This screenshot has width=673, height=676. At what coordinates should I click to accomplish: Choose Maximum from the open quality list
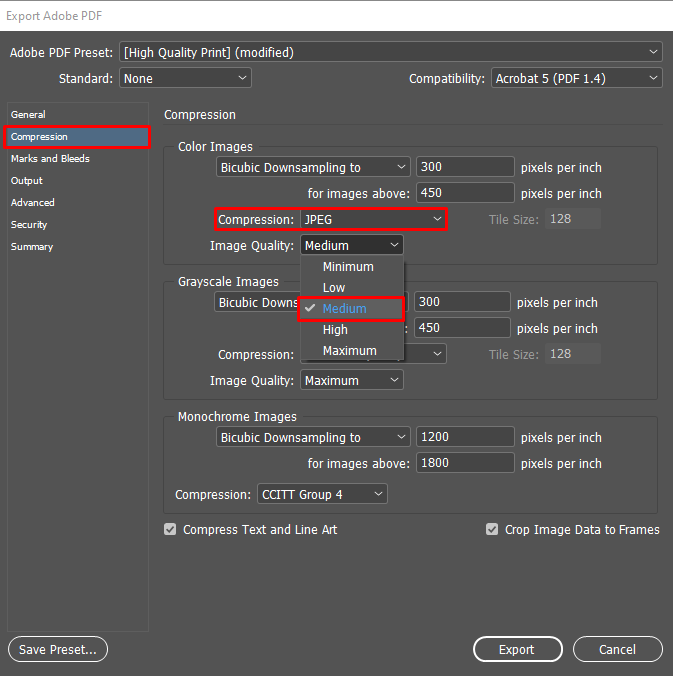tap(352, 351)
